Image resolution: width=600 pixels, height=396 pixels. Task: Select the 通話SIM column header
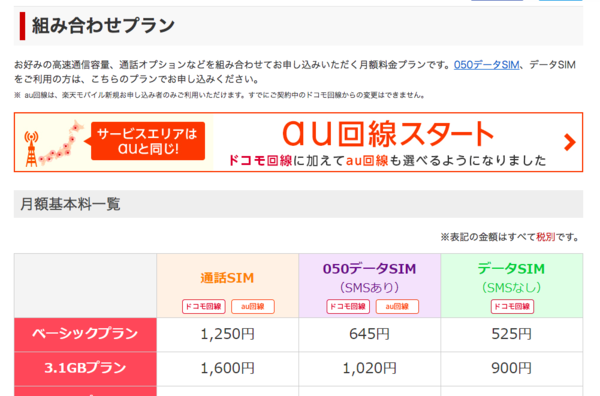coord(227,285)
